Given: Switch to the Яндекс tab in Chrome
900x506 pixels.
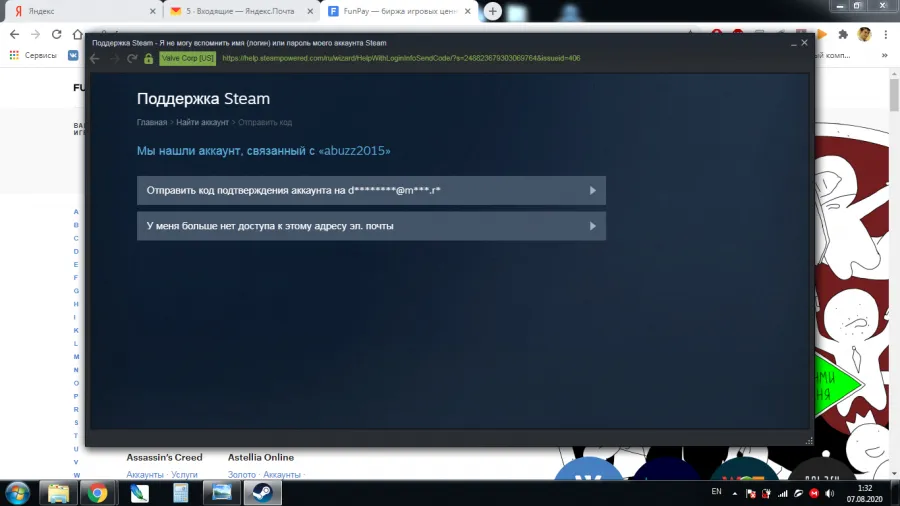Looking at the screenshot, I should click(83, 11).
